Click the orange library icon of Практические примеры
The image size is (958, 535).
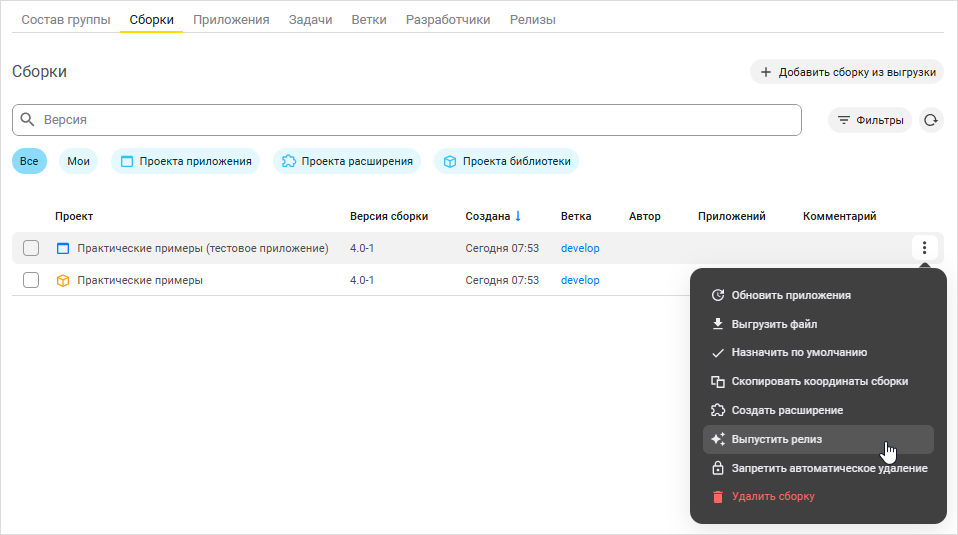[x=63, y=280]
